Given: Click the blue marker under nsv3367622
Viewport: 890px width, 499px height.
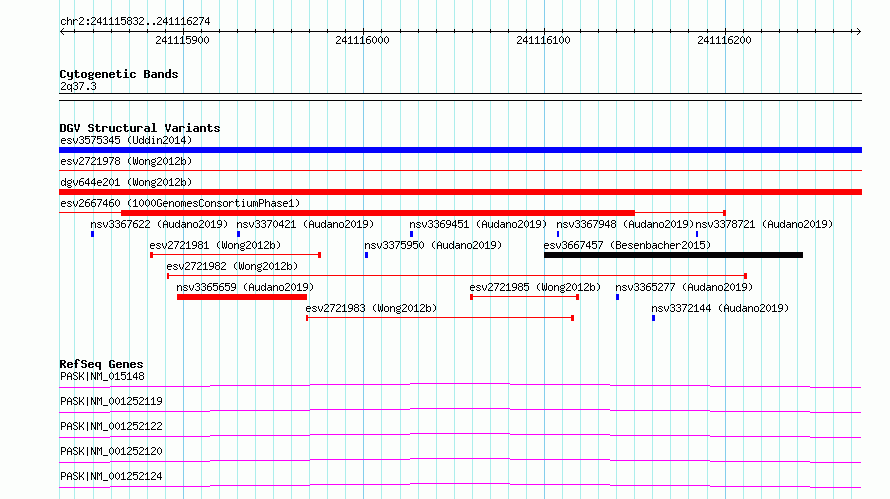Looking at the screenshot, I should (93, 234).
